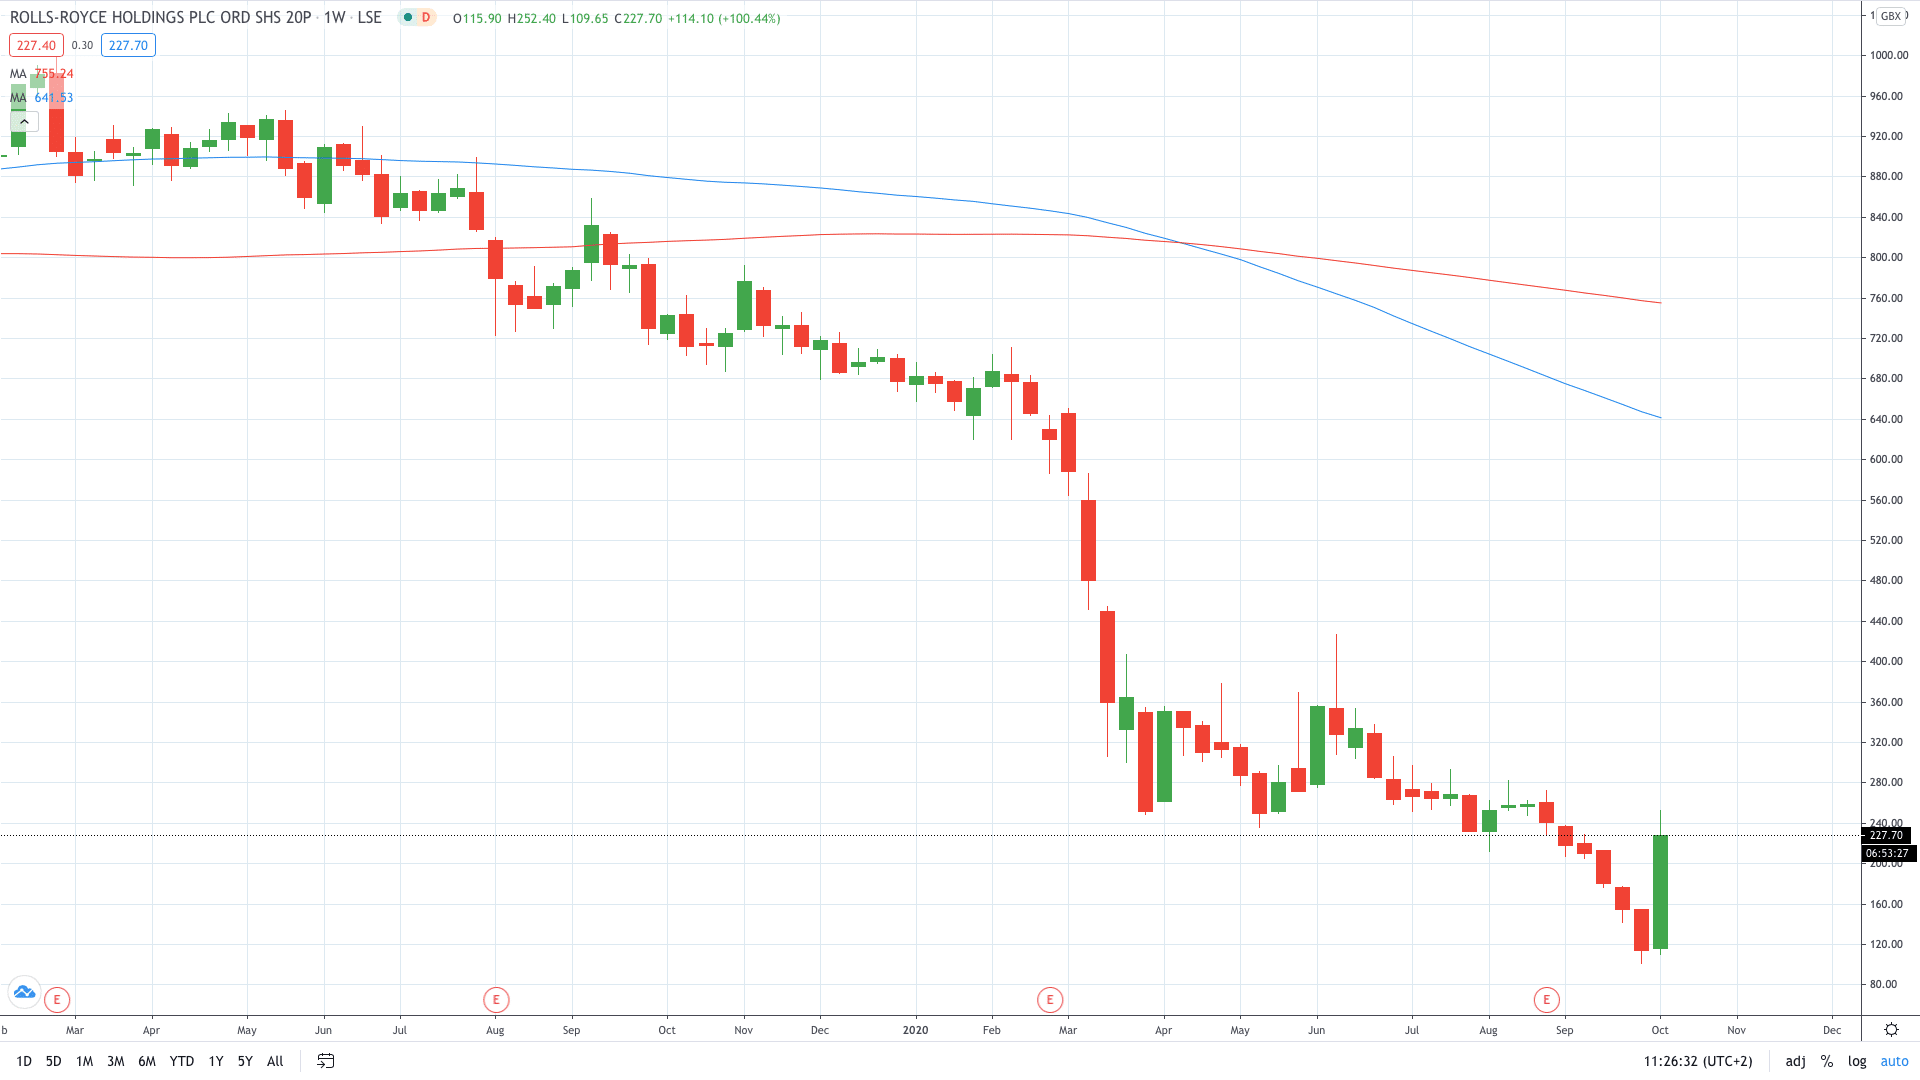Screen dimensions: 1920x1080
Task: Collapse the indicator legend with chevron
Action: [x=24, y=122]
